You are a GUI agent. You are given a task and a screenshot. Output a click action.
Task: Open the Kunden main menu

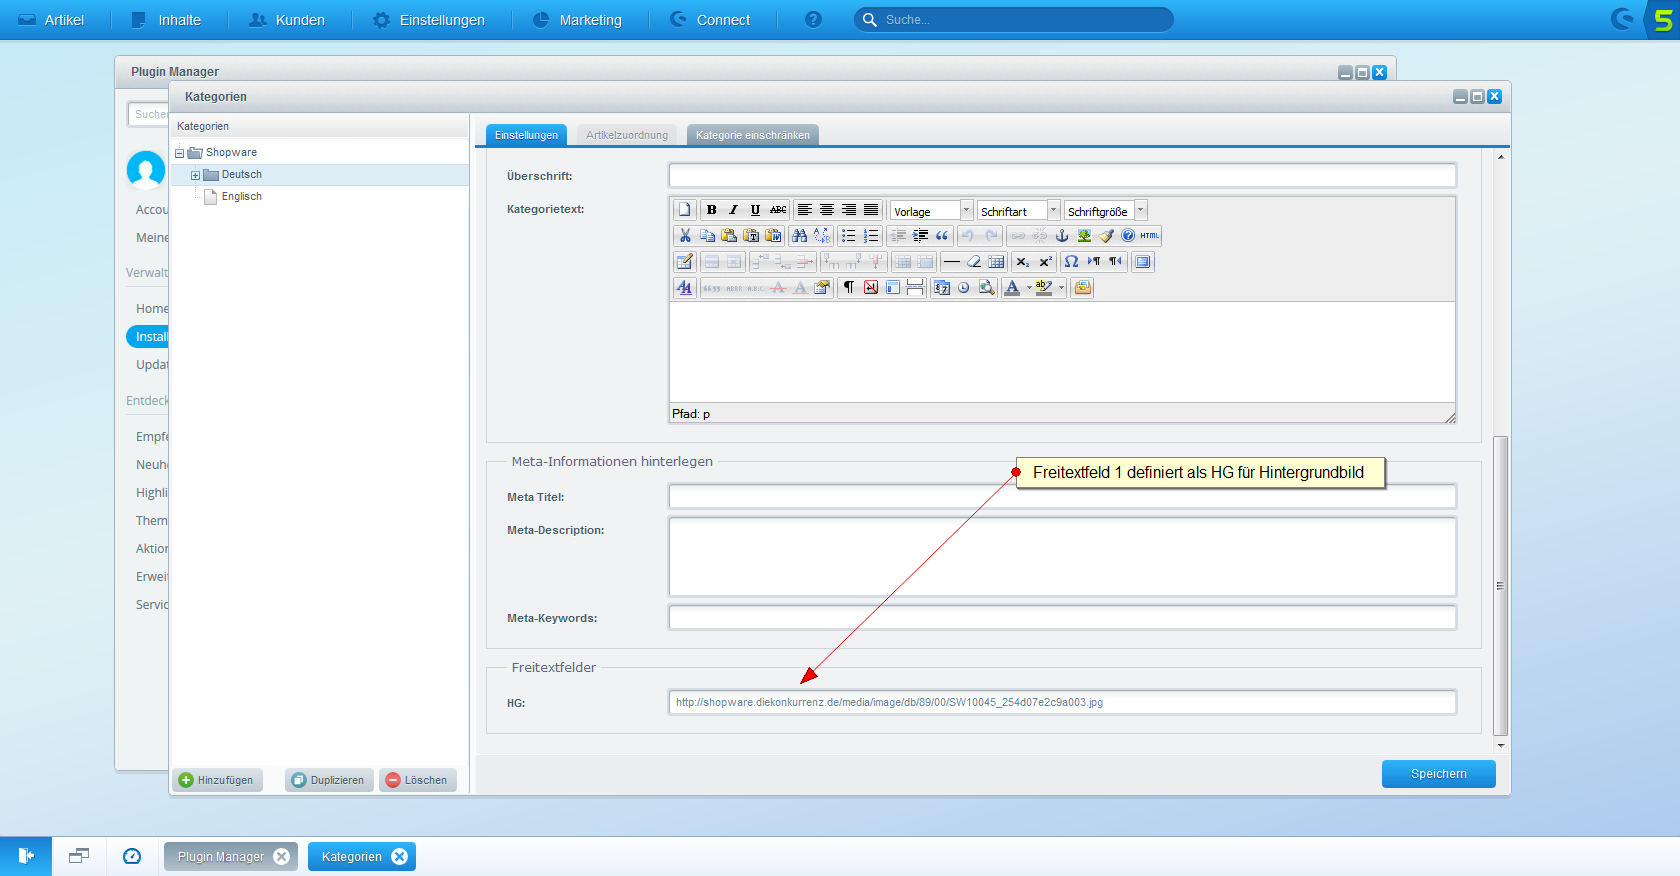(x=287, y=20)
